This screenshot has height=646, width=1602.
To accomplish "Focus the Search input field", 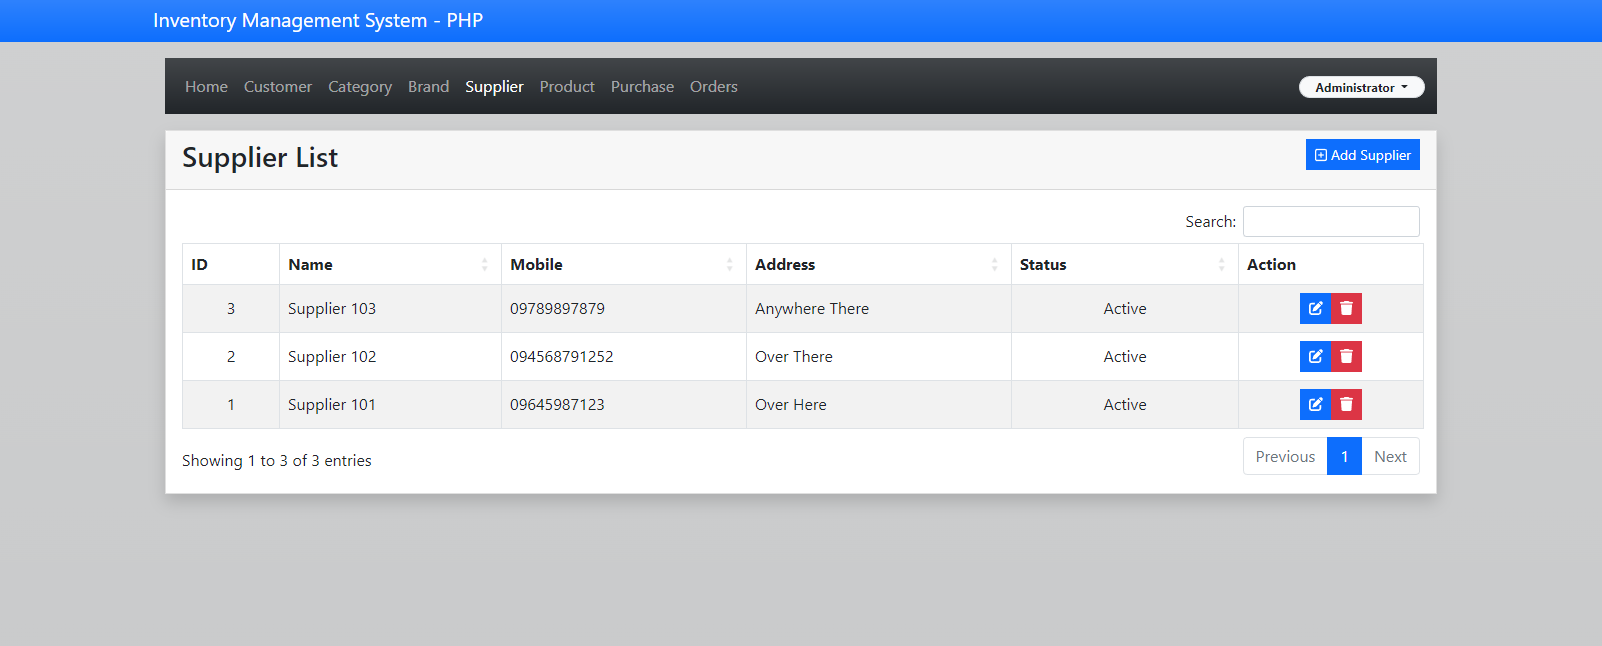I will tap(1330, 221).
